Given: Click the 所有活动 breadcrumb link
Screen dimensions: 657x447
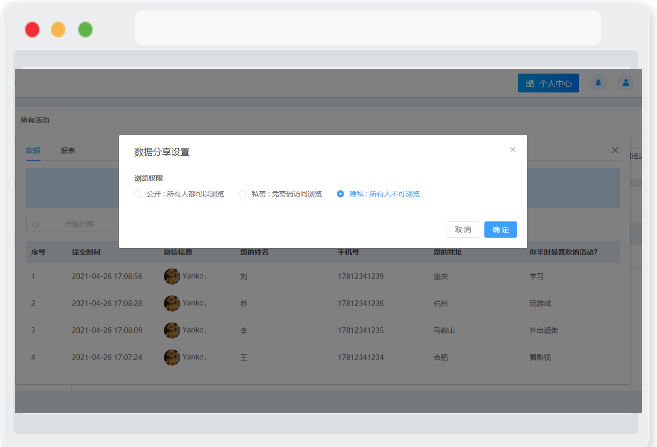Looking at the screenshot, I should tap(35, 120).
